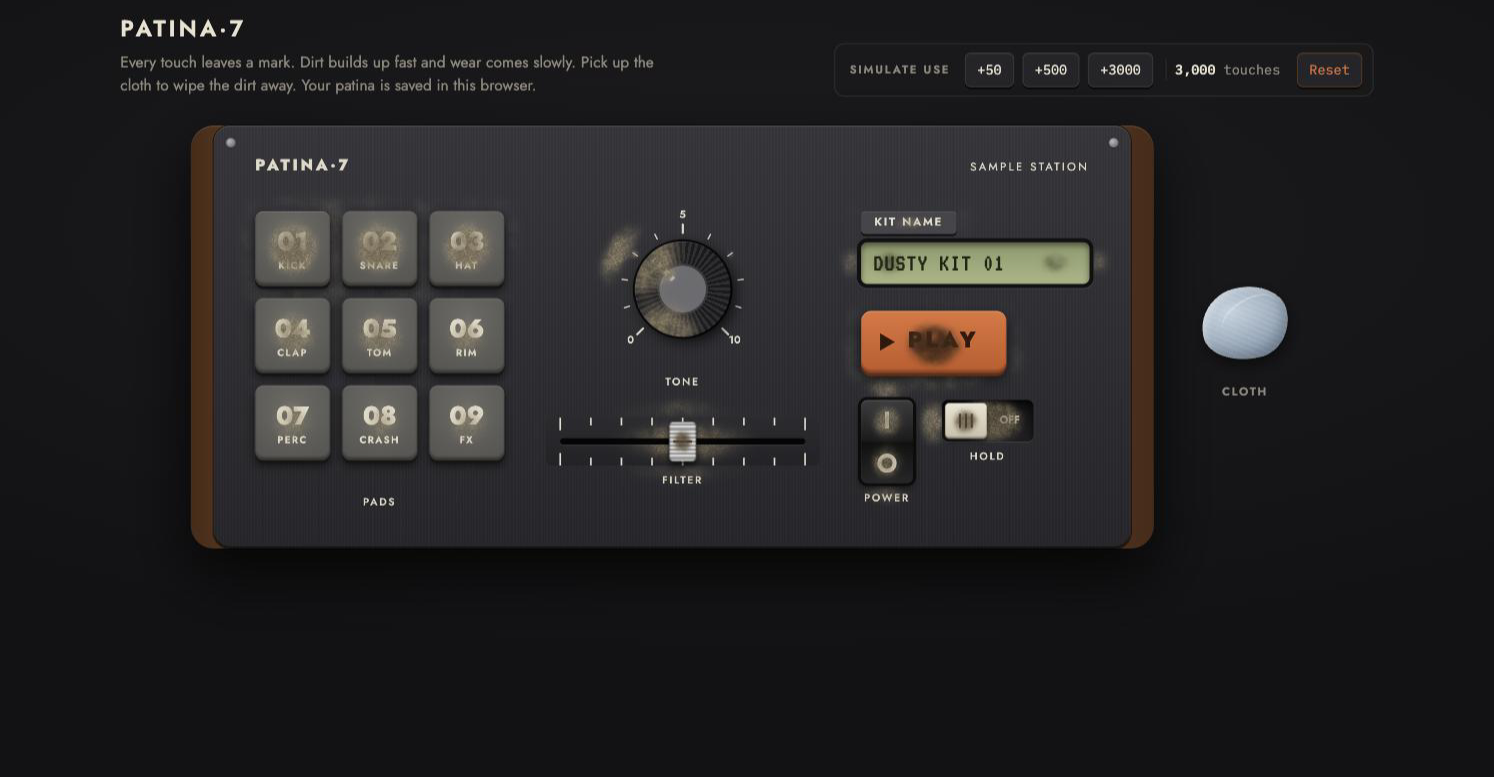Click the PATINA·7 logo on the device
1494x777 pixels.
[x=302, y=165]
